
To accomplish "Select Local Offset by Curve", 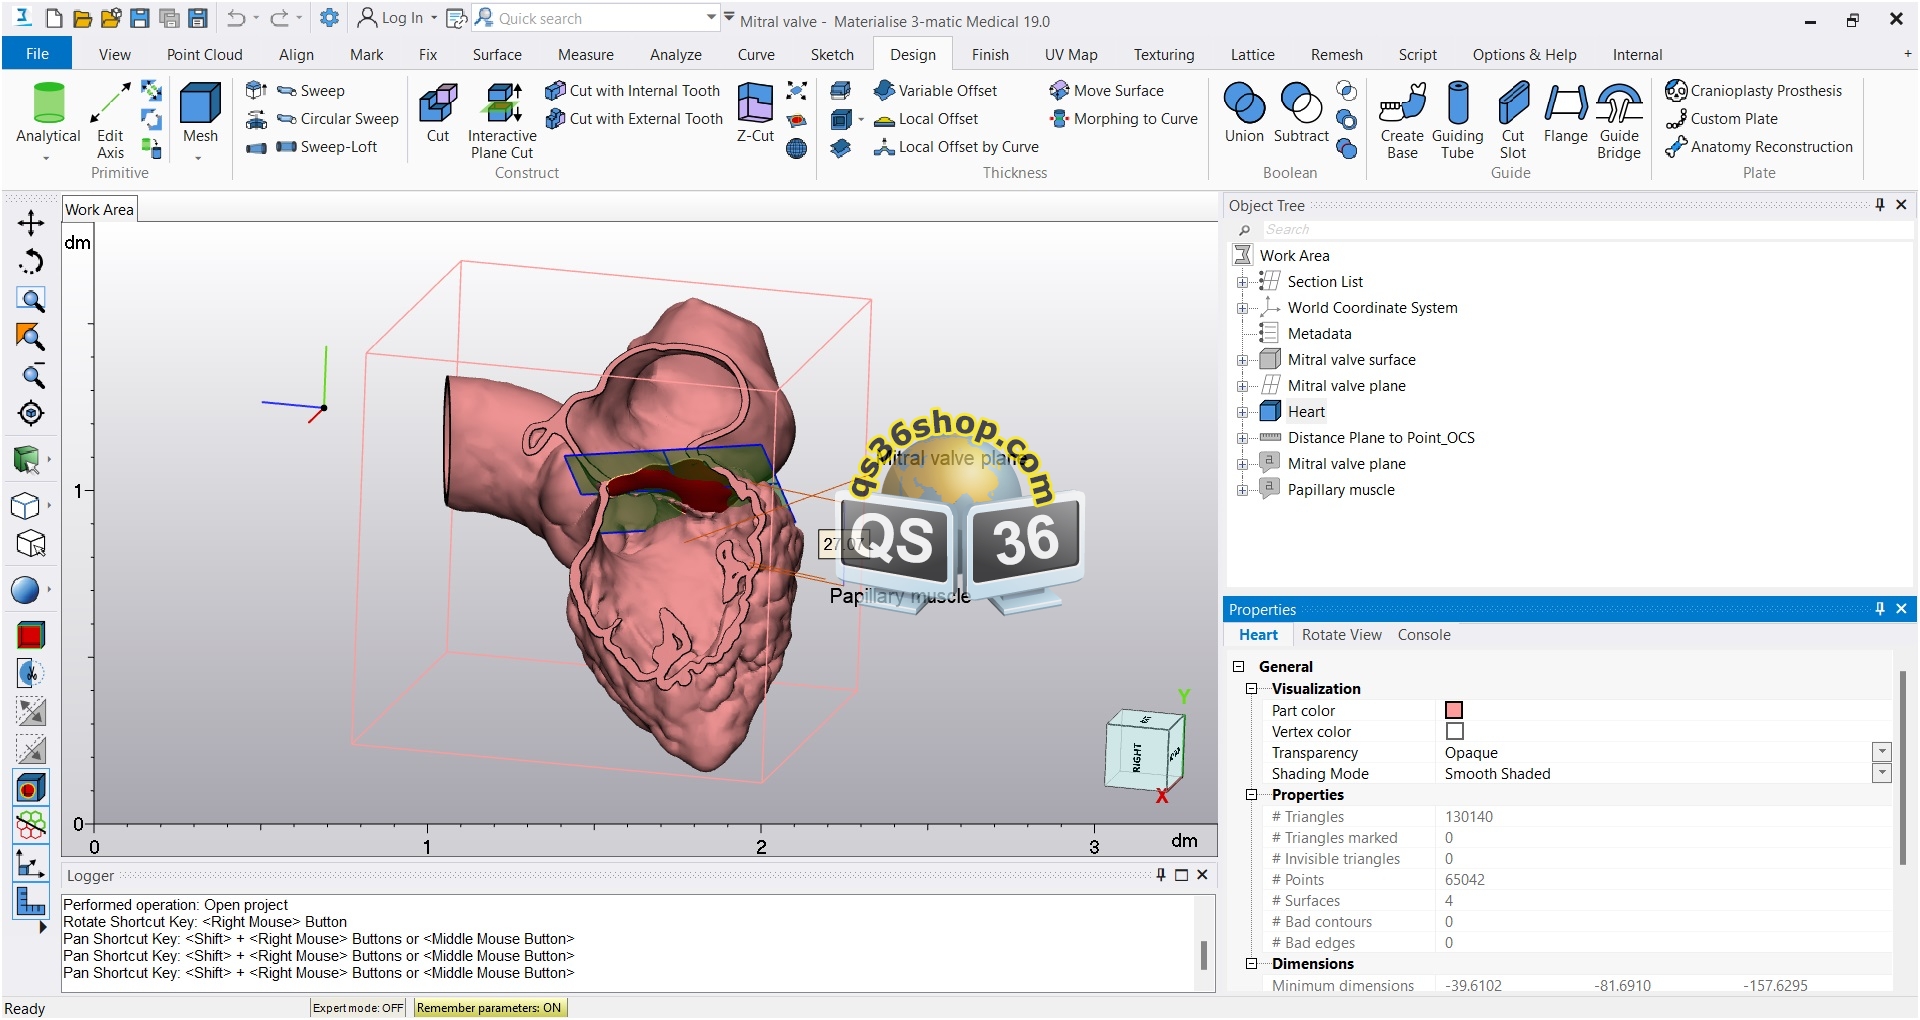I will 956,146.
